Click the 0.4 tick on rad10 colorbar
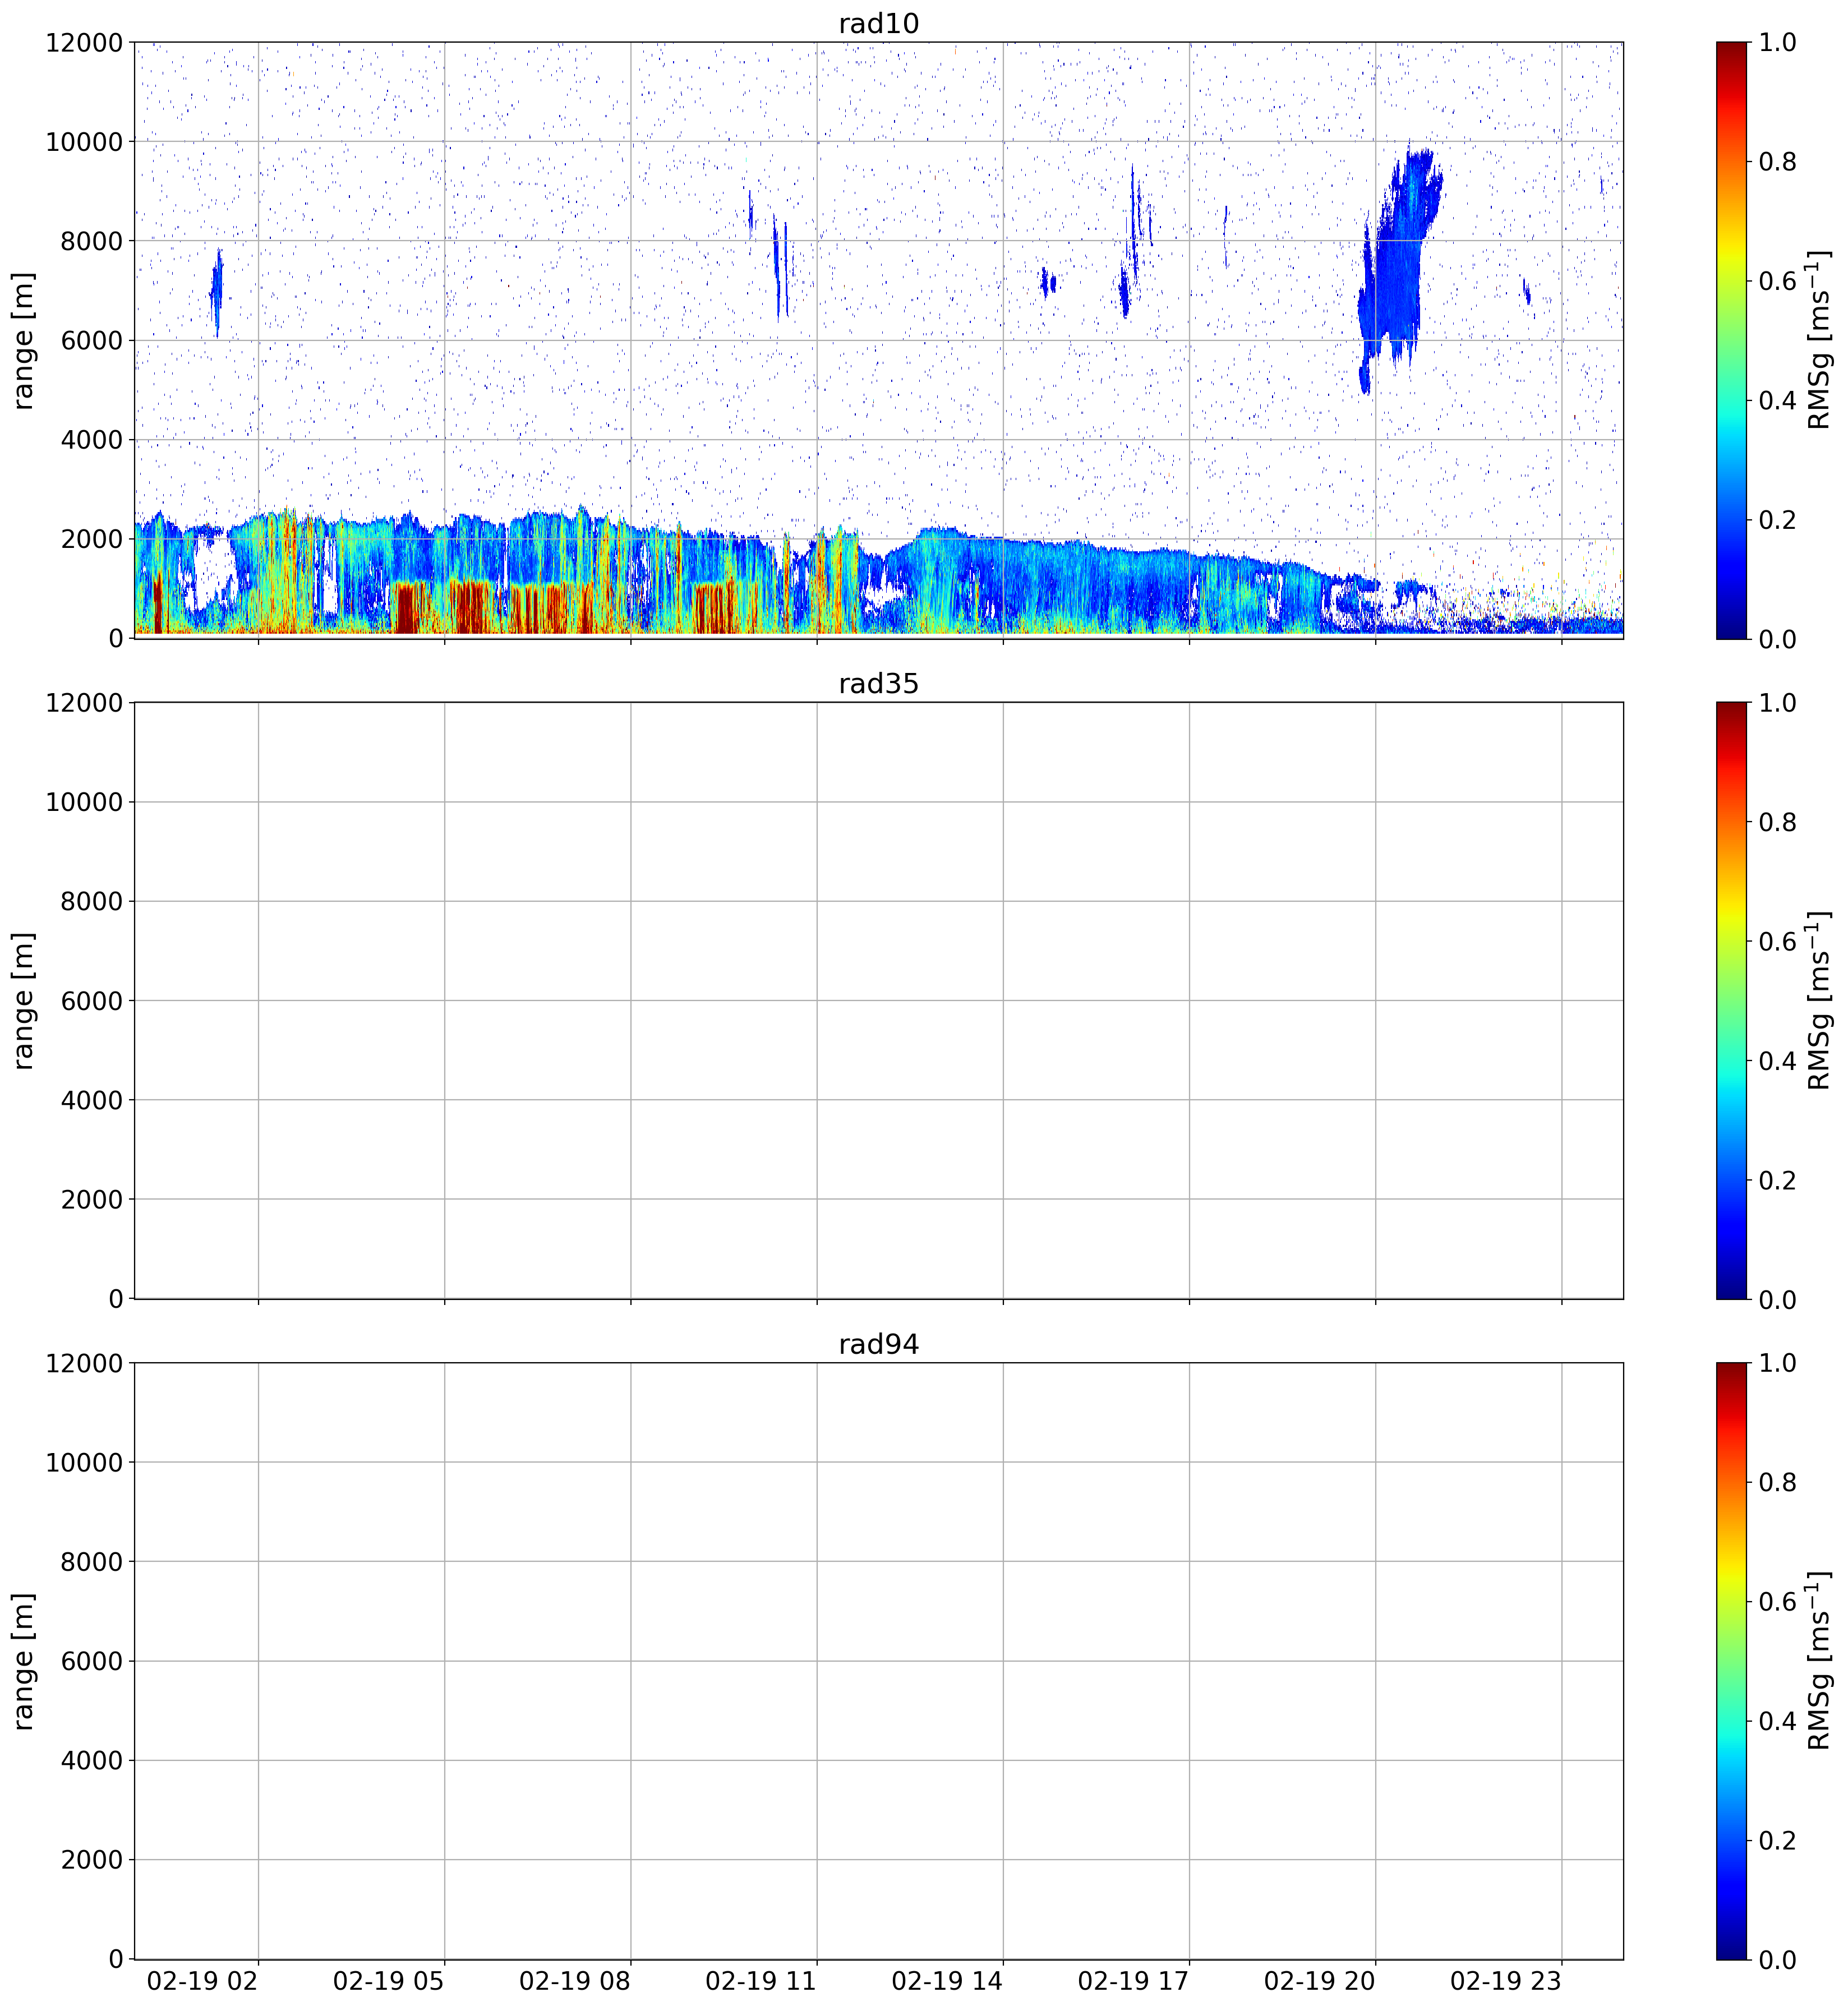 coord(1777,401)
